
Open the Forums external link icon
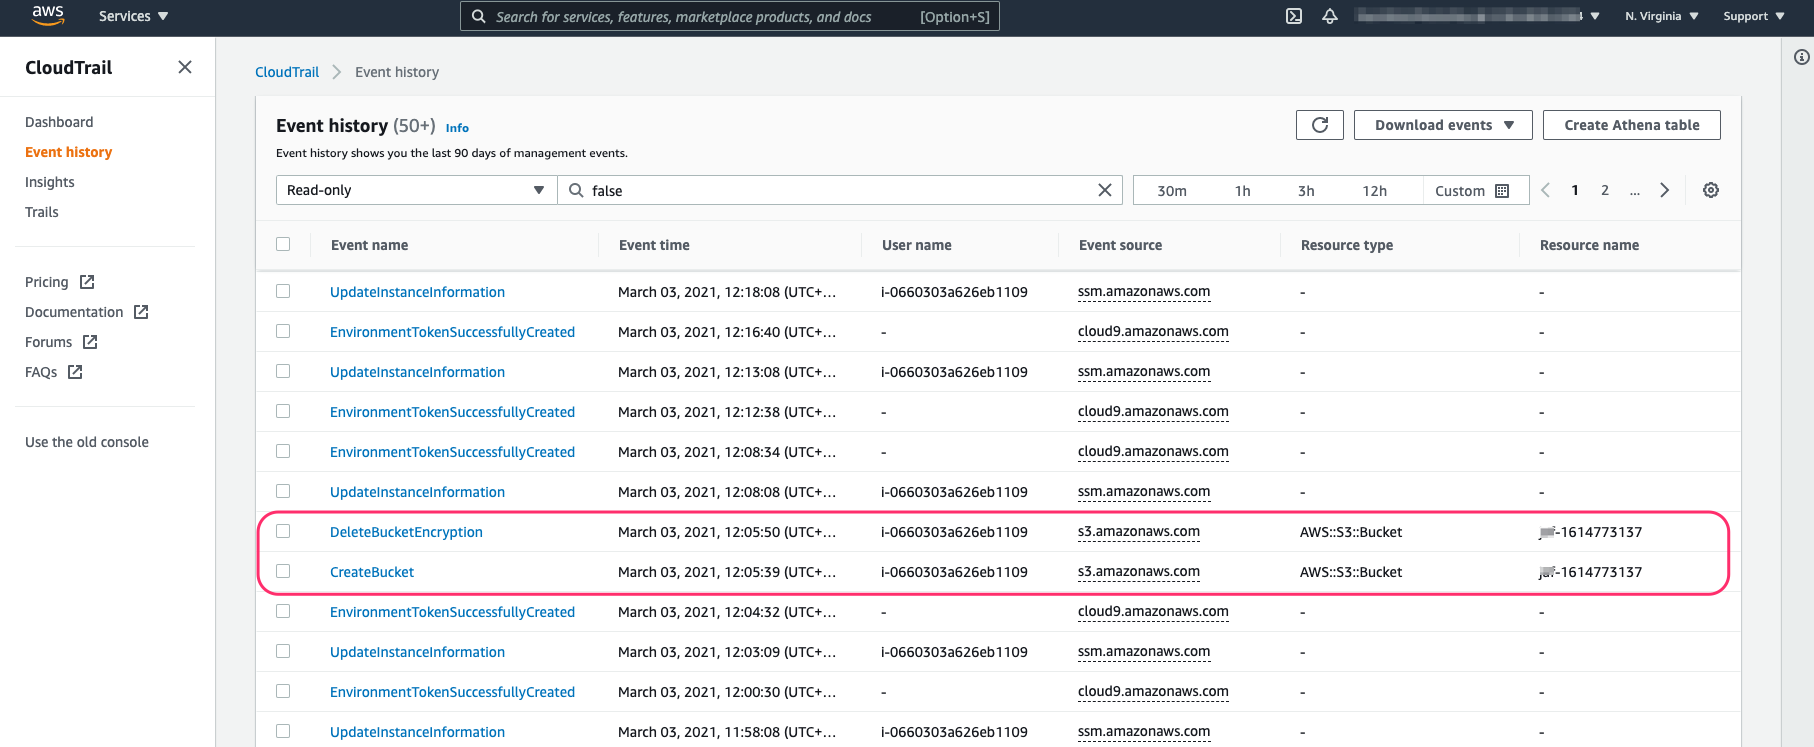point(90,342)
